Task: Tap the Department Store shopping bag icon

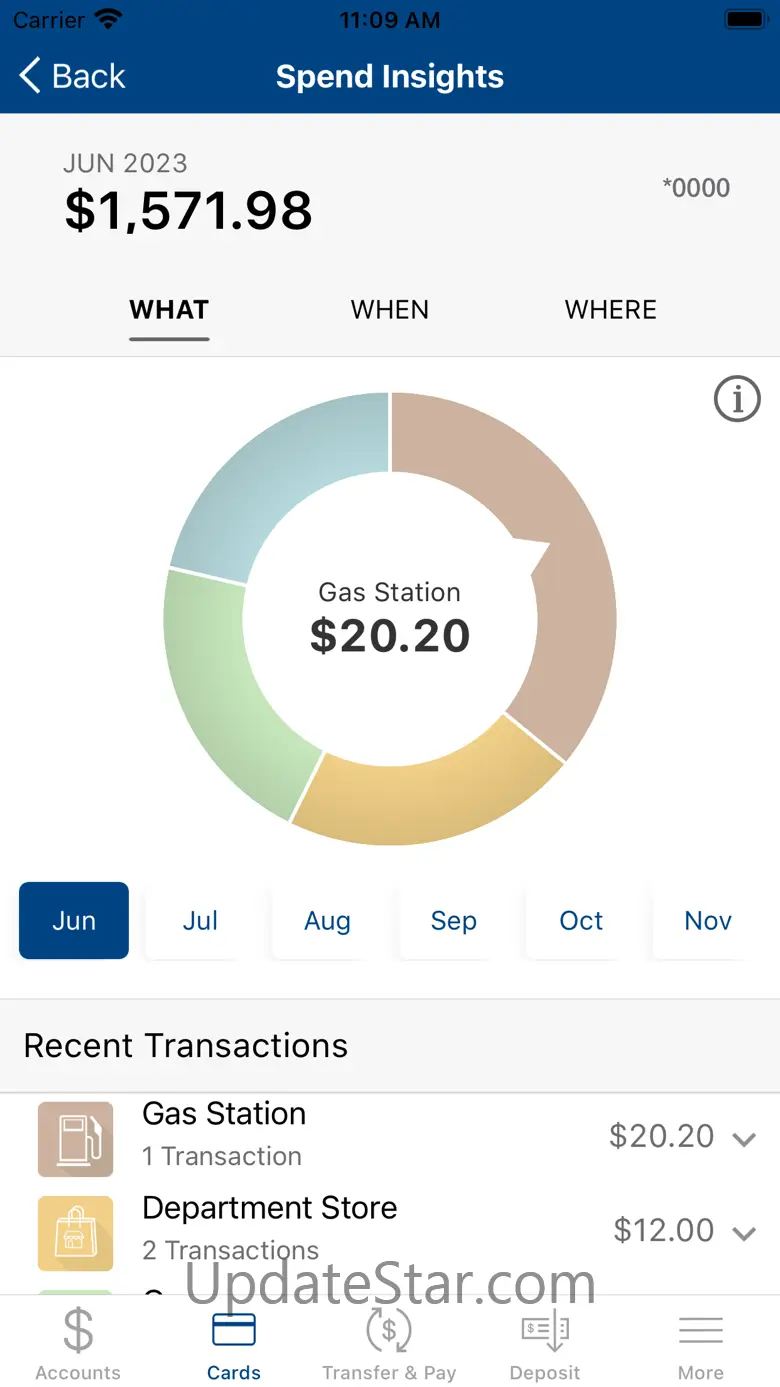Action: [76, 1233]
